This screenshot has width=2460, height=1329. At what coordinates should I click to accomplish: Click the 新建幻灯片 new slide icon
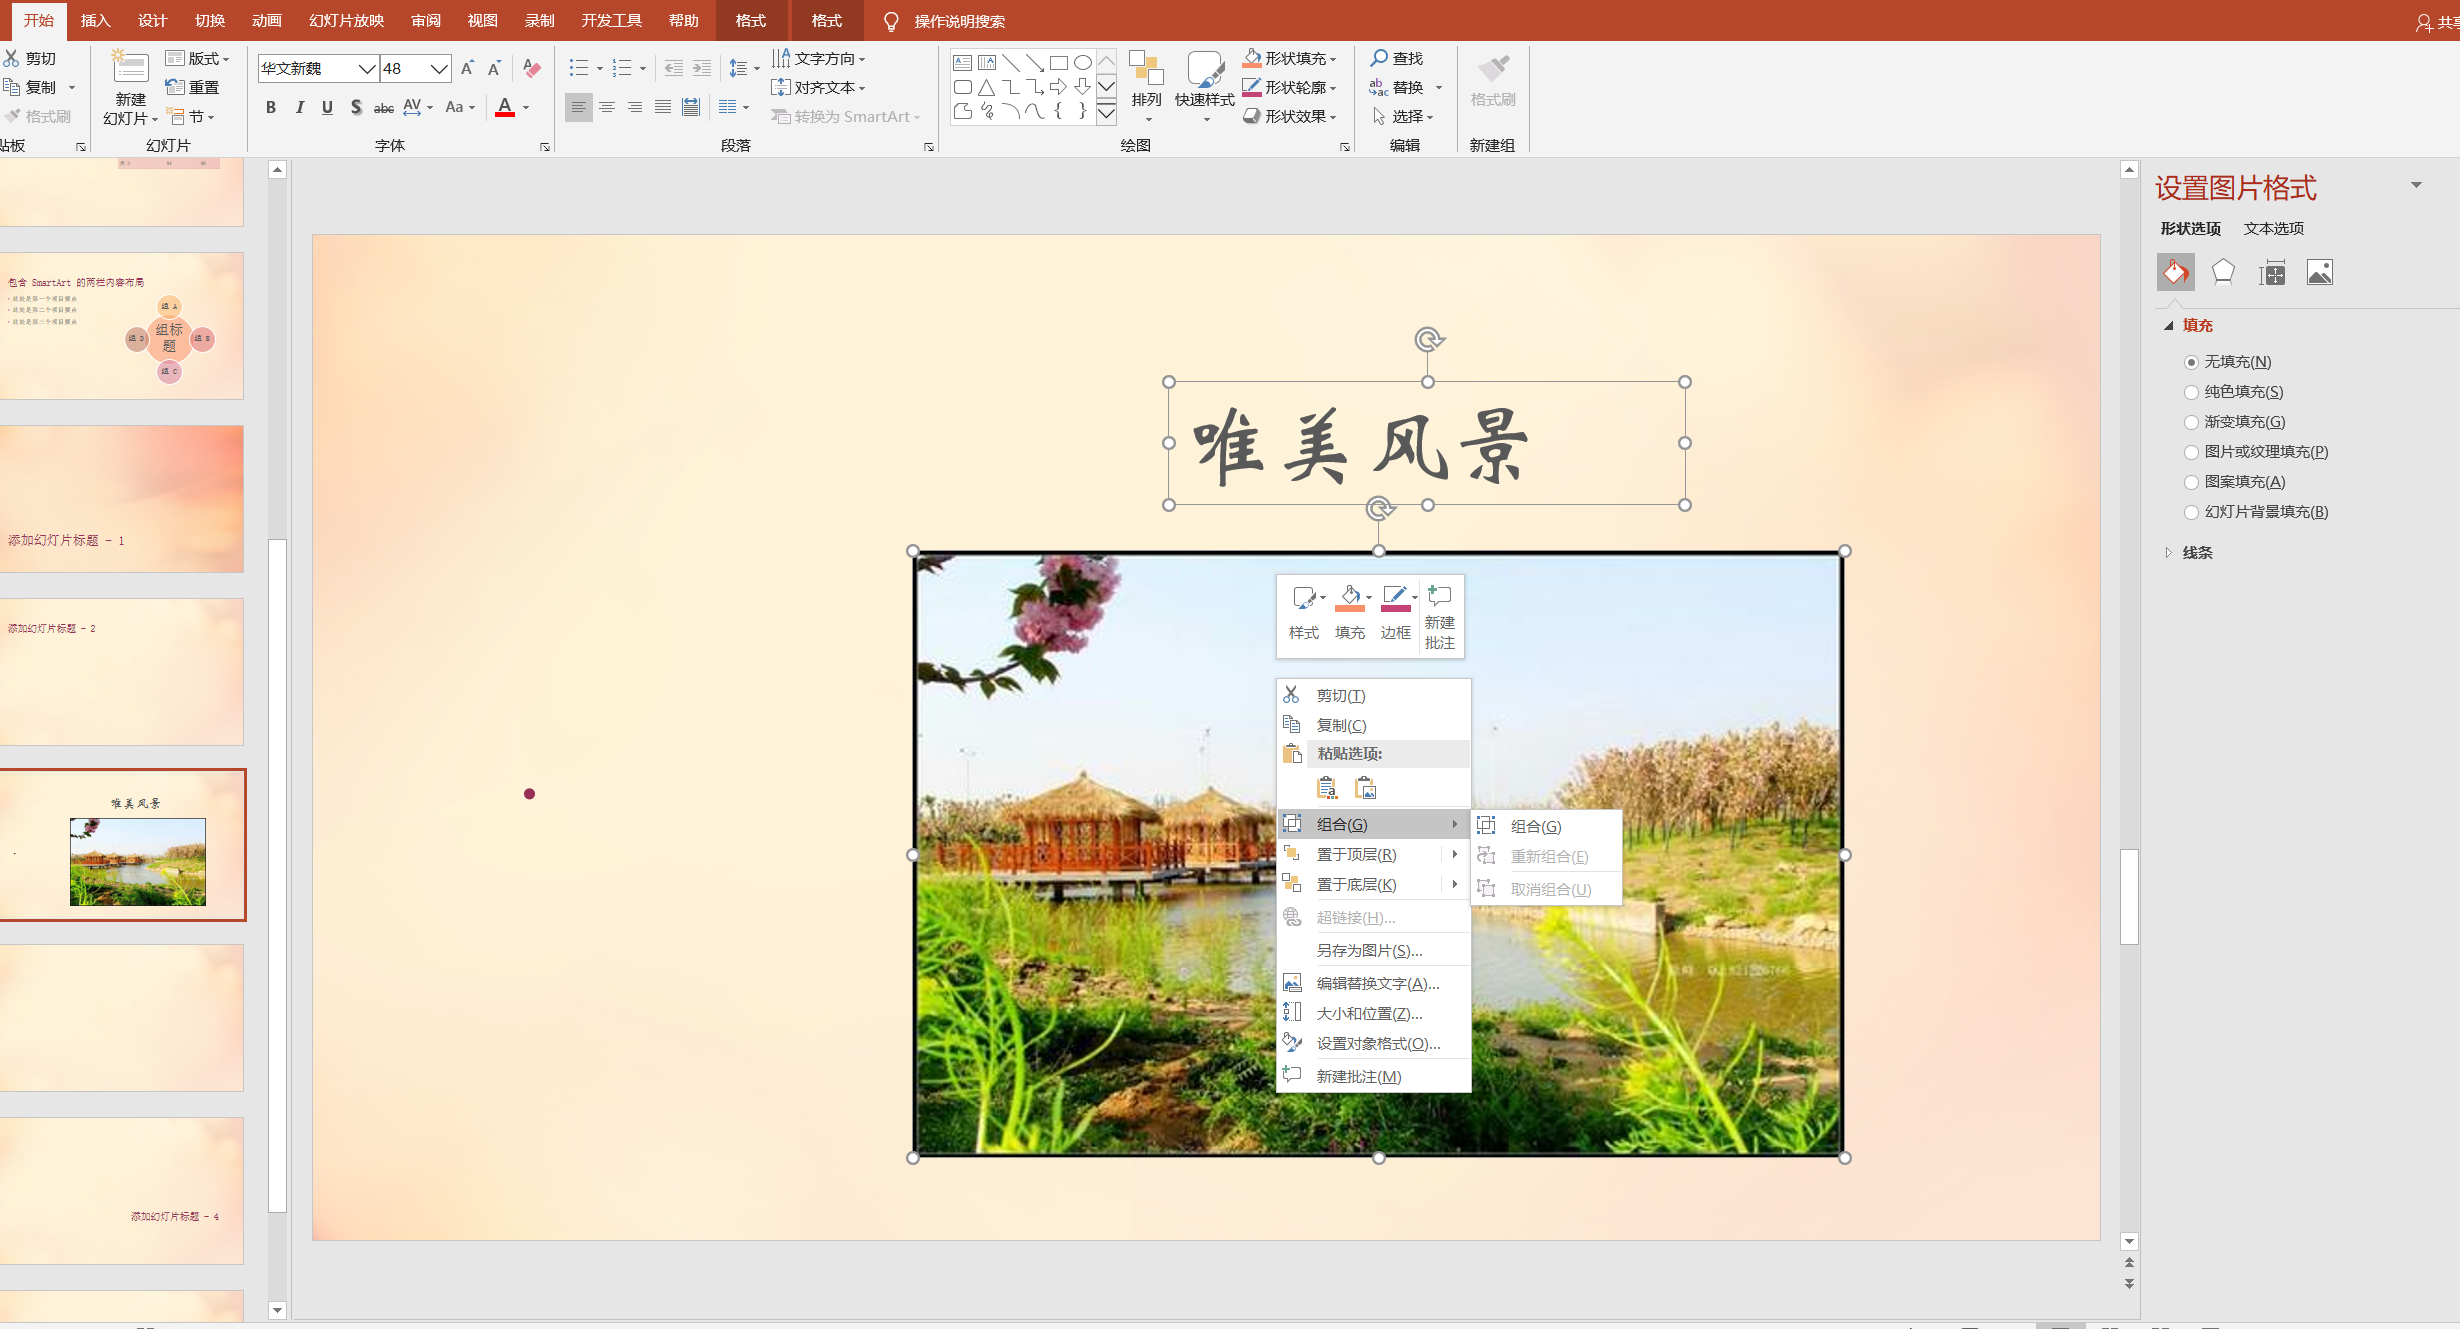click(130, 68)
